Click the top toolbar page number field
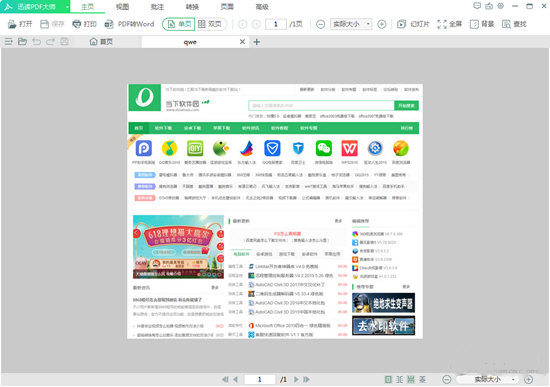550x387 pixels. [276, 24]
